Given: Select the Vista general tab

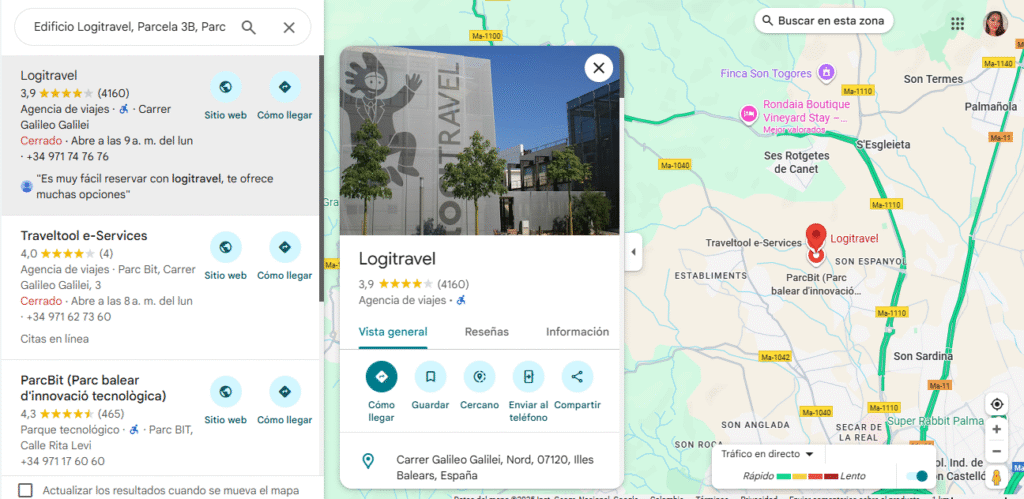Looking at the screenshot, I should coord(393,332).
